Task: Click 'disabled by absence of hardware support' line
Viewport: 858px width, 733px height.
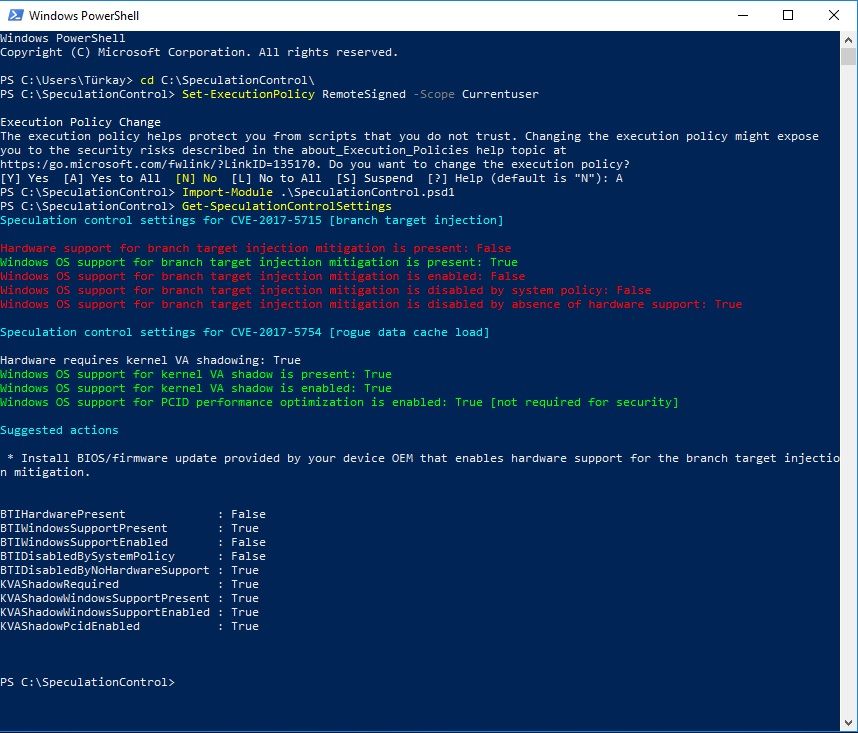Action: pos(371,304)
